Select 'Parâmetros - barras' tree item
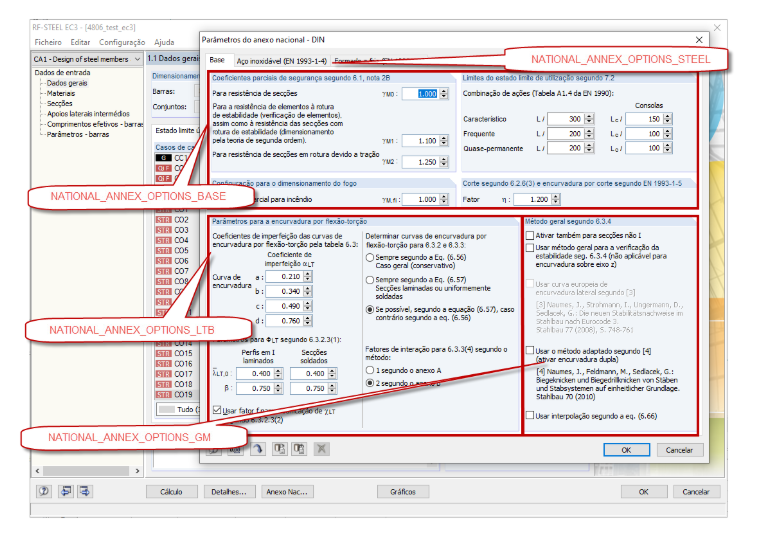The width and height of the screenshot is (760, 542). tap(78, 134)
